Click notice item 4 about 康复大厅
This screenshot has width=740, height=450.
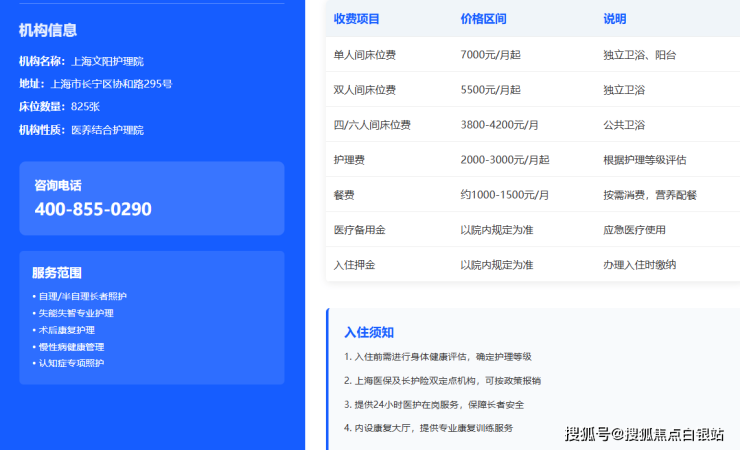pos(428,428)
